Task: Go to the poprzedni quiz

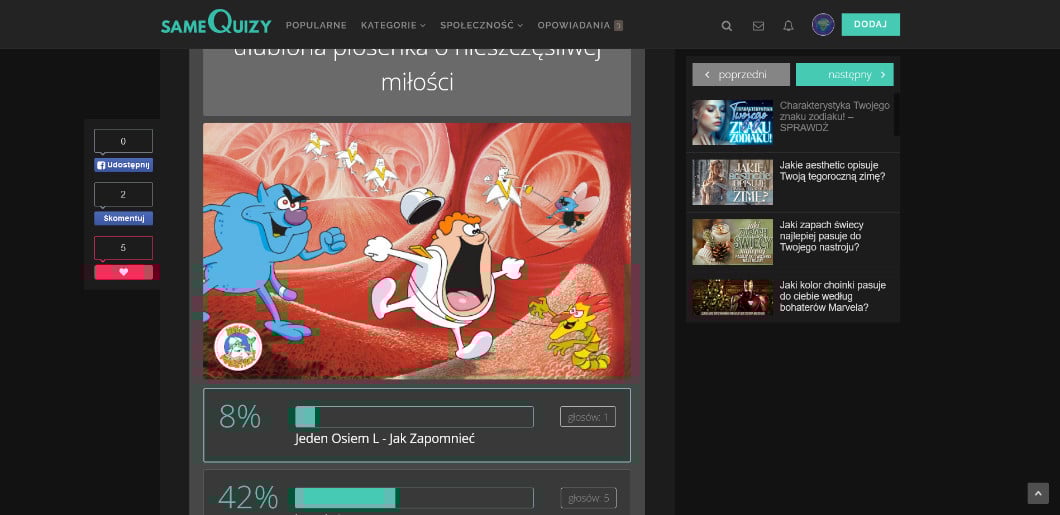Action: (740, 75)
